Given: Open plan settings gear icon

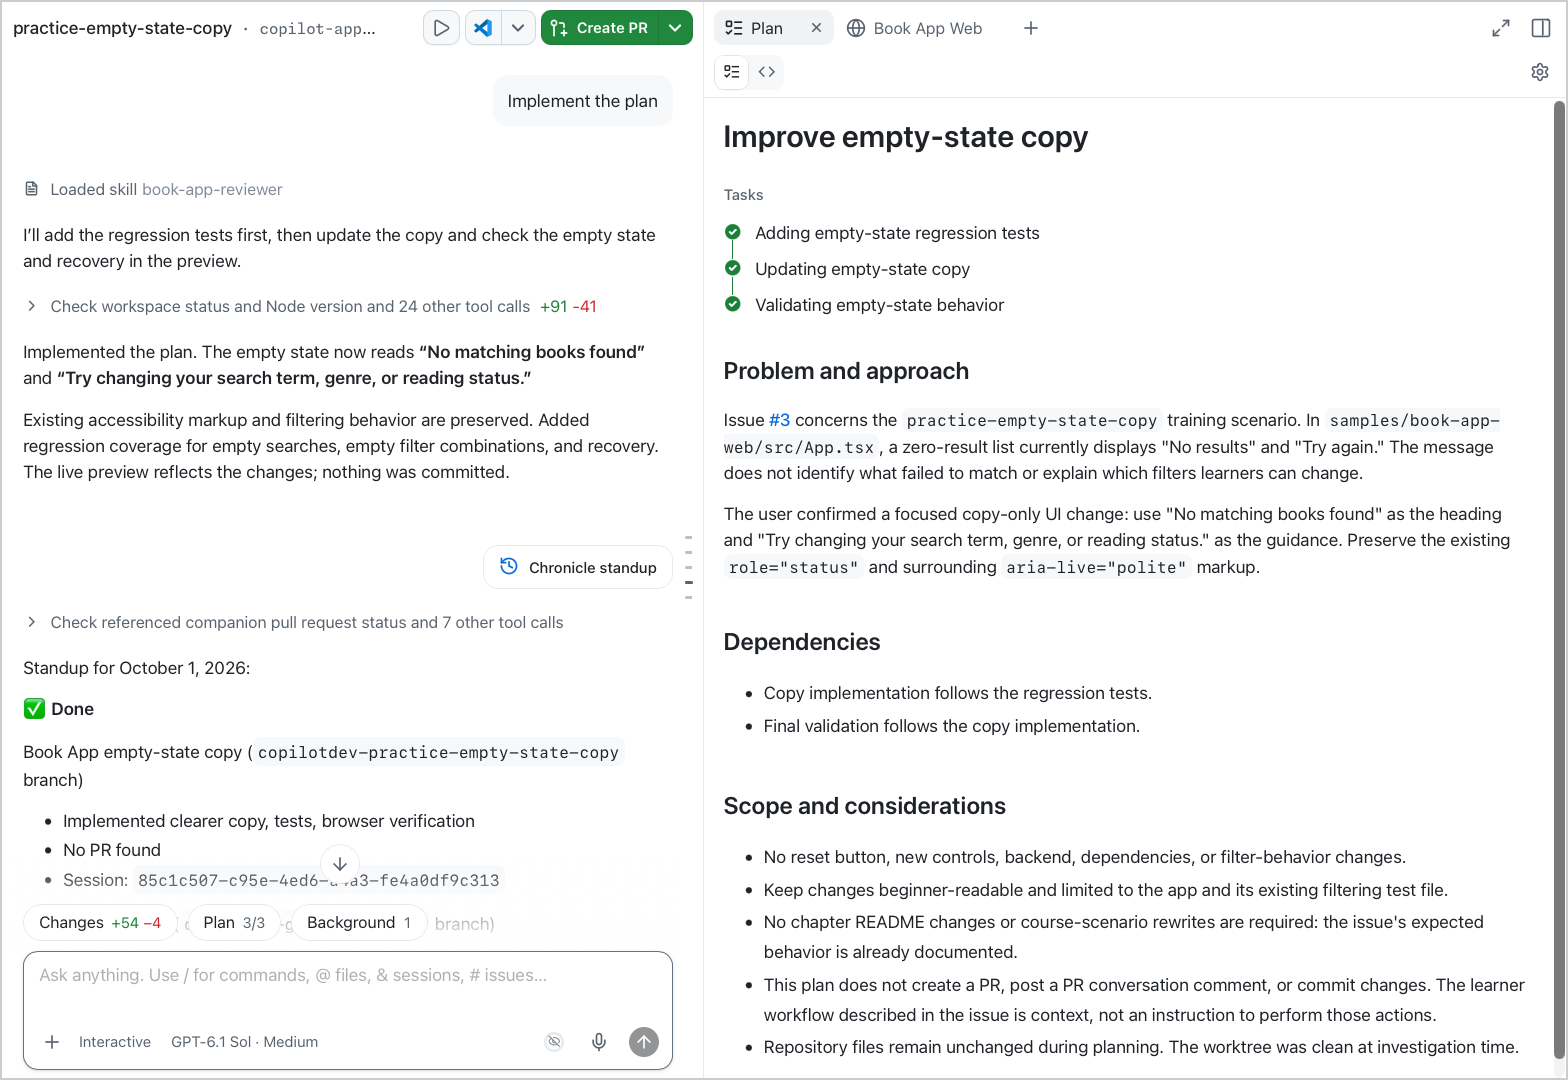Looking at the screenshot, I should click(1540, 72).
